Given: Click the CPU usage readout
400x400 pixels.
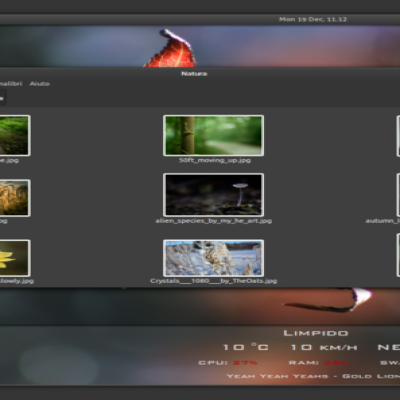Looking at the screenshot, I should 228,363.
